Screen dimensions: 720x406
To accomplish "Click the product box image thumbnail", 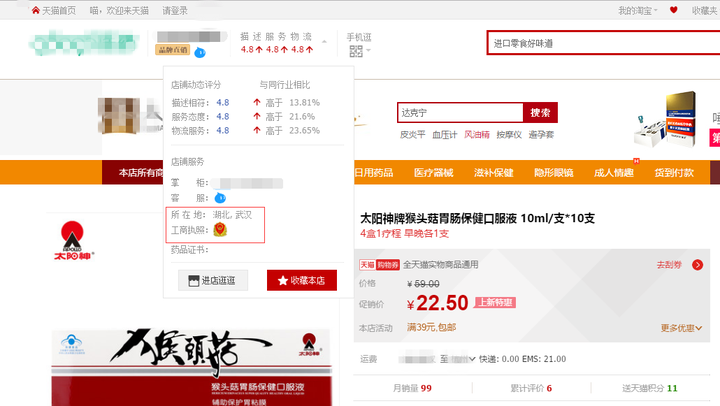I will (191, 367).
